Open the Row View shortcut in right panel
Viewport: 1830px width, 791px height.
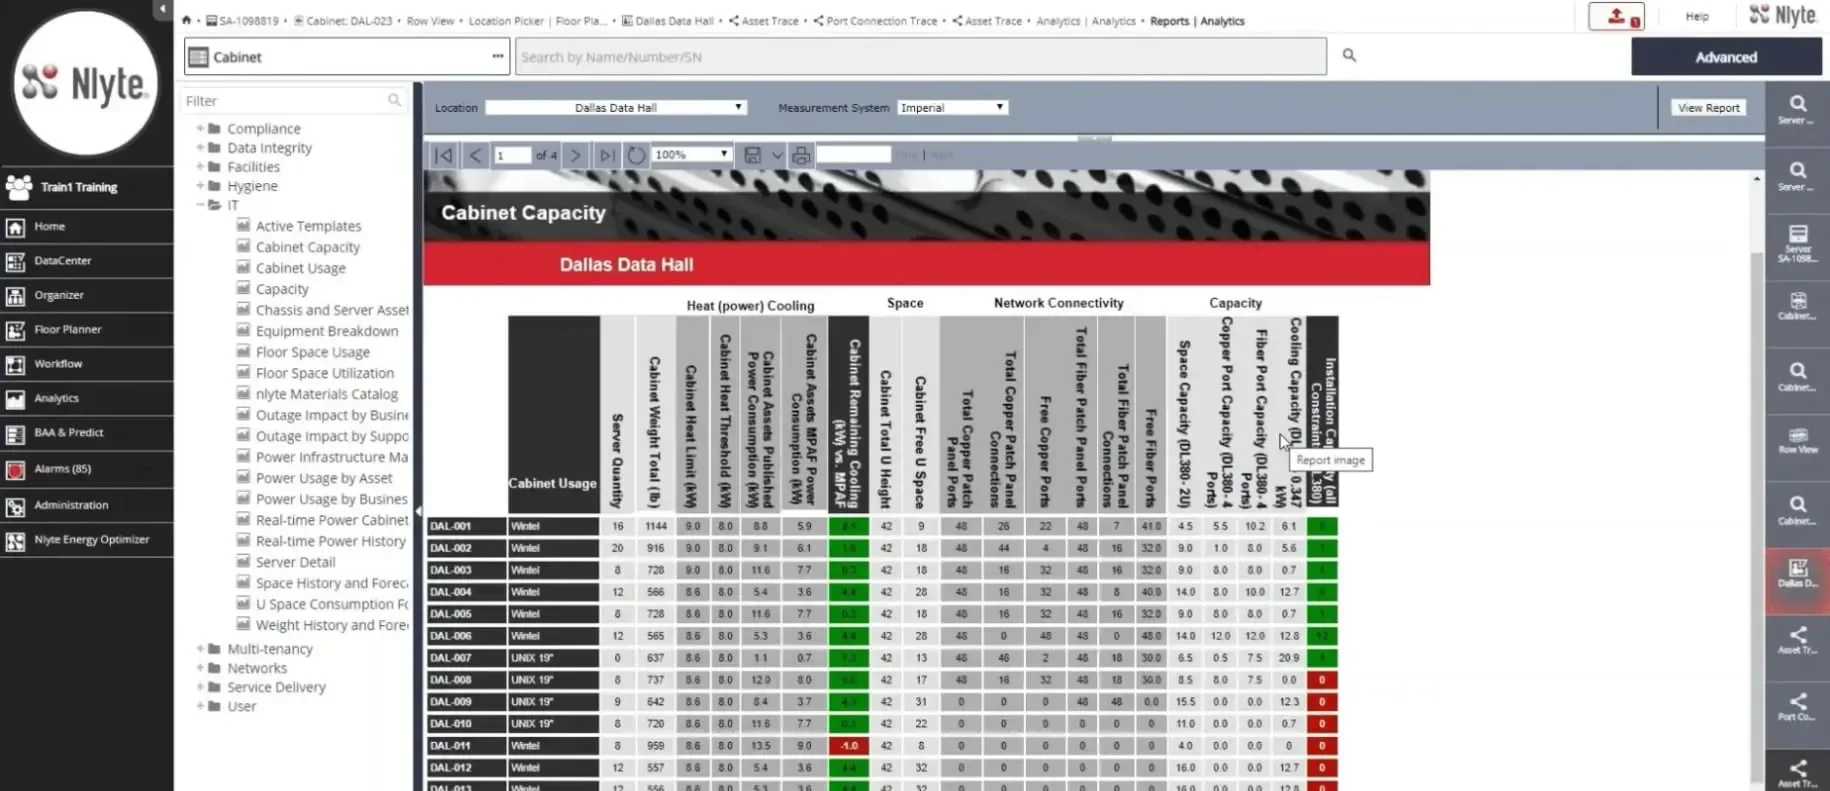coord(1797,441)
